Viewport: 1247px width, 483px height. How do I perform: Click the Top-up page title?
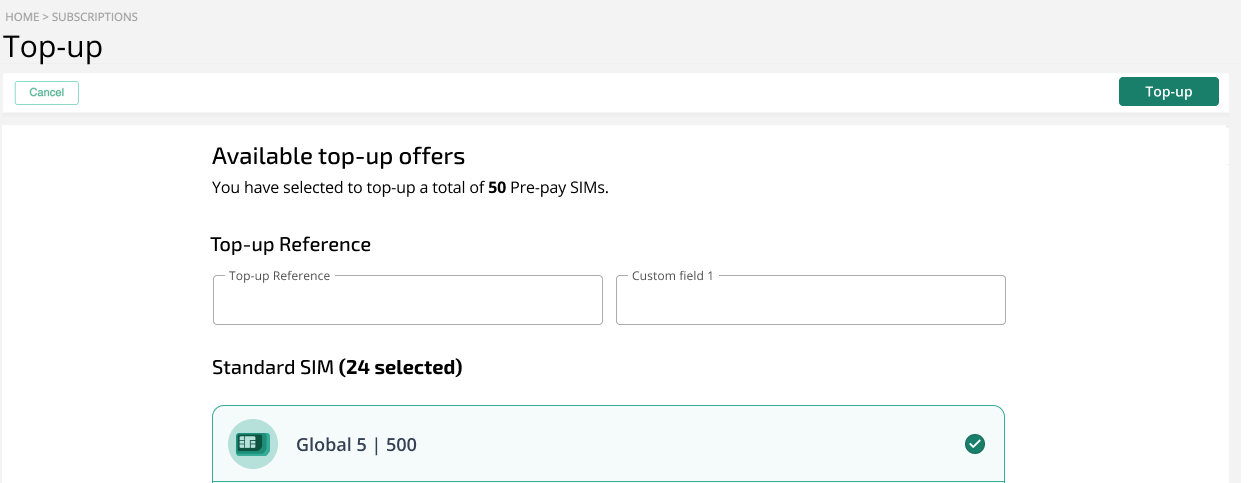pyautogui.click(x=53, y=46)
